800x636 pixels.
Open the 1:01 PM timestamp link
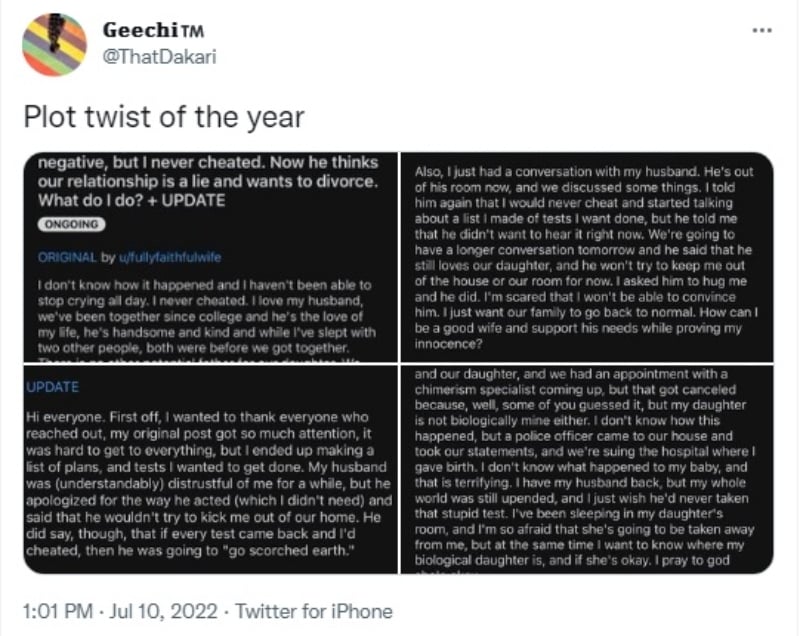(58, 611)
